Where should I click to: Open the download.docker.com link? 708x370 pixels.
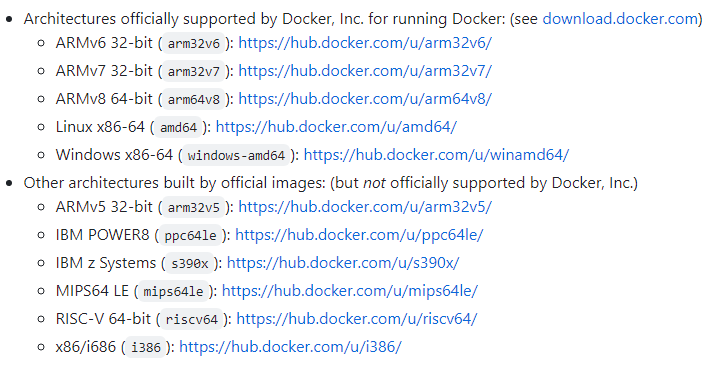(x=620, y=19)
